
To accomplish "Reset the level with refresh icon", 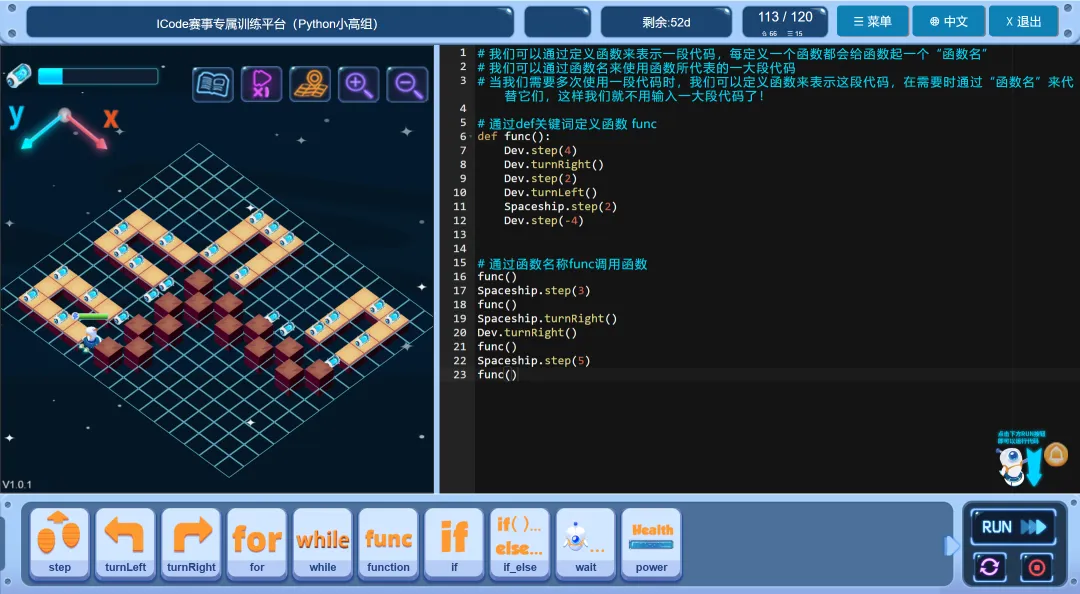I will (989, 567).
